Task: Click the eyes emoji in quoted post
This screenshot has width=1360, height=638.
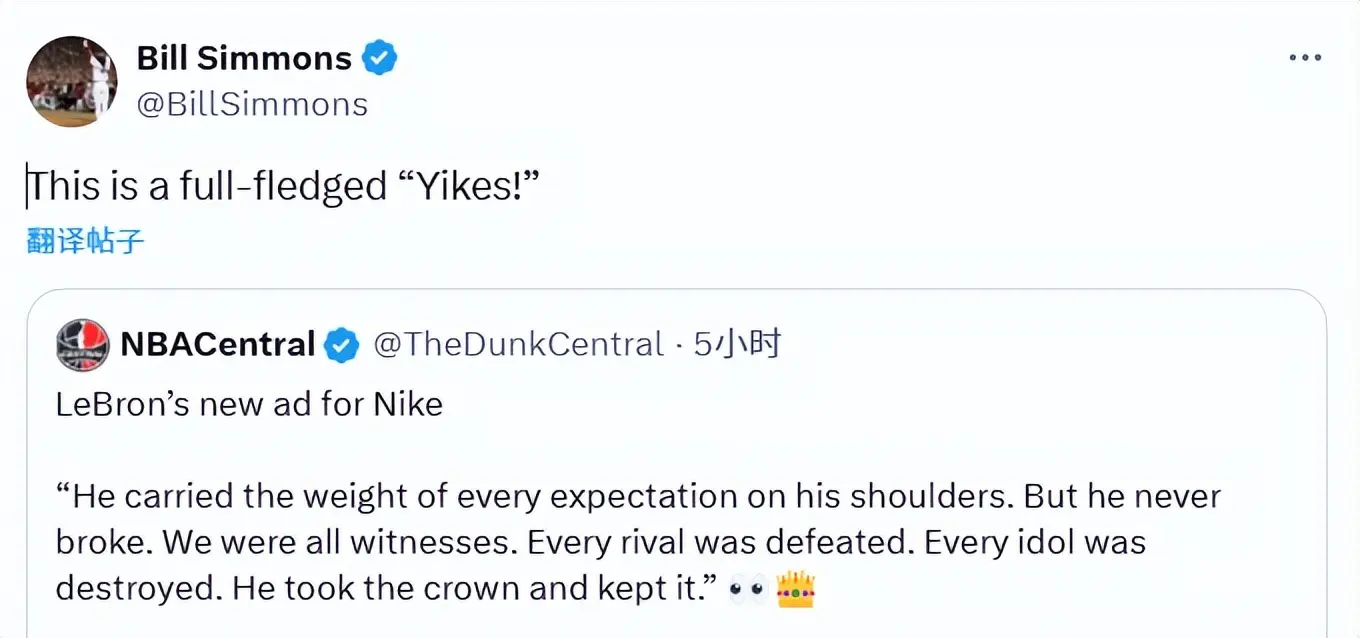Action: pos(746,590)
